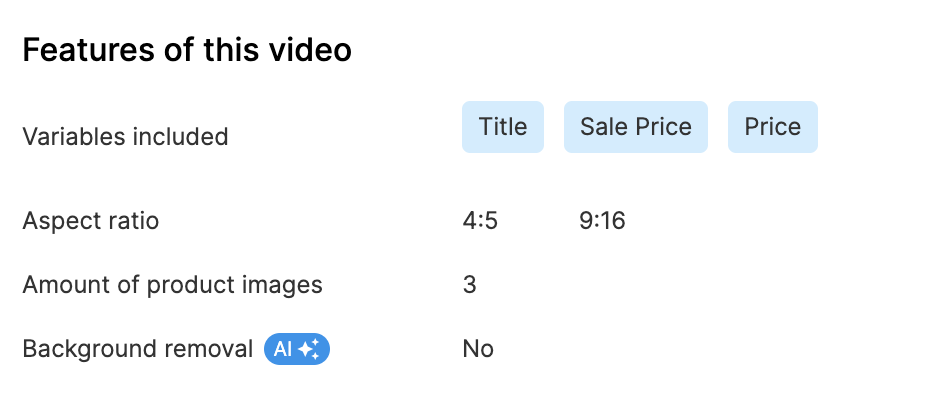Choose the 4:5 aspect ratio
This screenshot has width=948, height=400.
click(480, 221)
